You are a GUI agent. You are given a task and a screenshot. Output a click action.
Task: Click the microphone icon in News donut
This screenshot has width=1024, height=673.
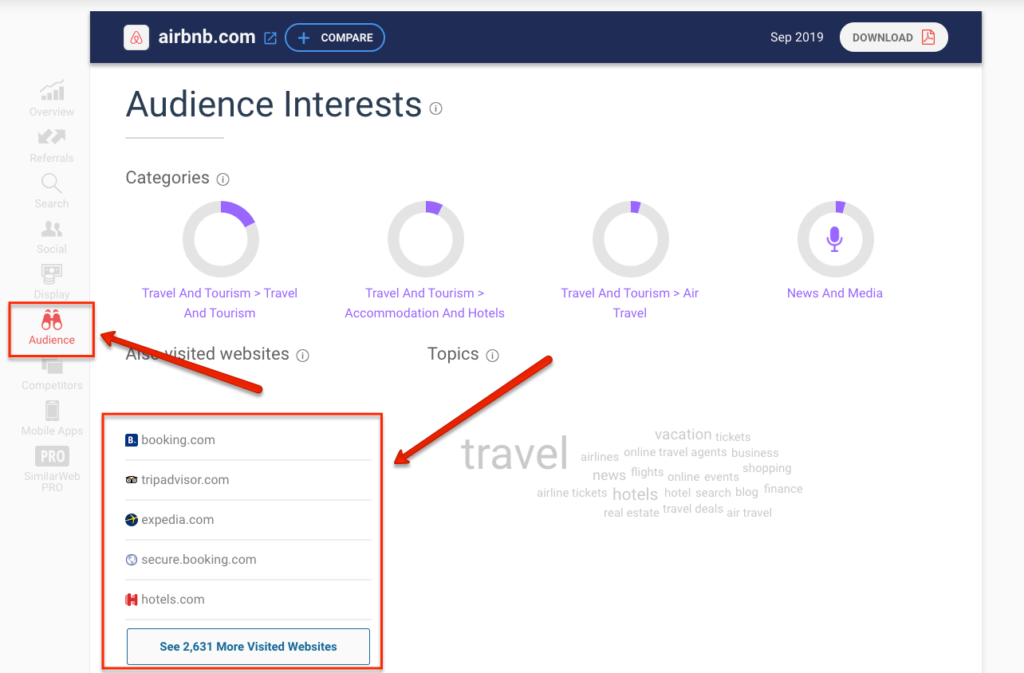click(x=835, y=239)
